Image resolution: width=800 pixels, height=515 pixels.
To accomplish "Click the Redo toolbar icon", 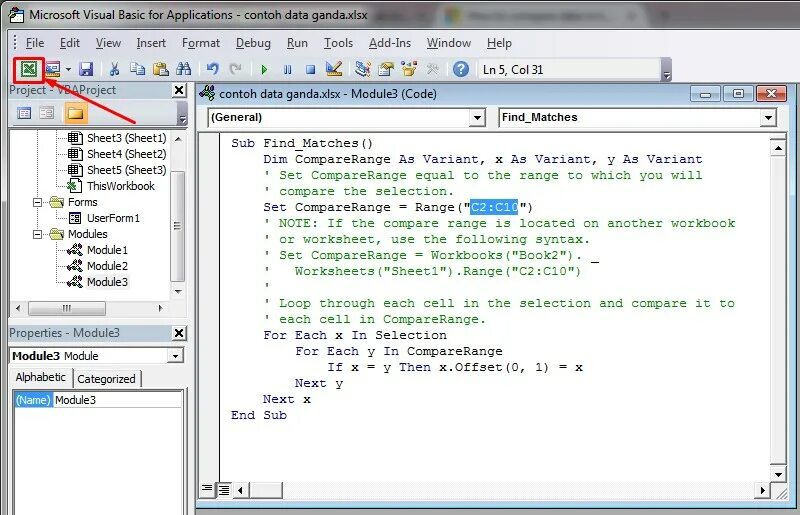I will [235, 69].
